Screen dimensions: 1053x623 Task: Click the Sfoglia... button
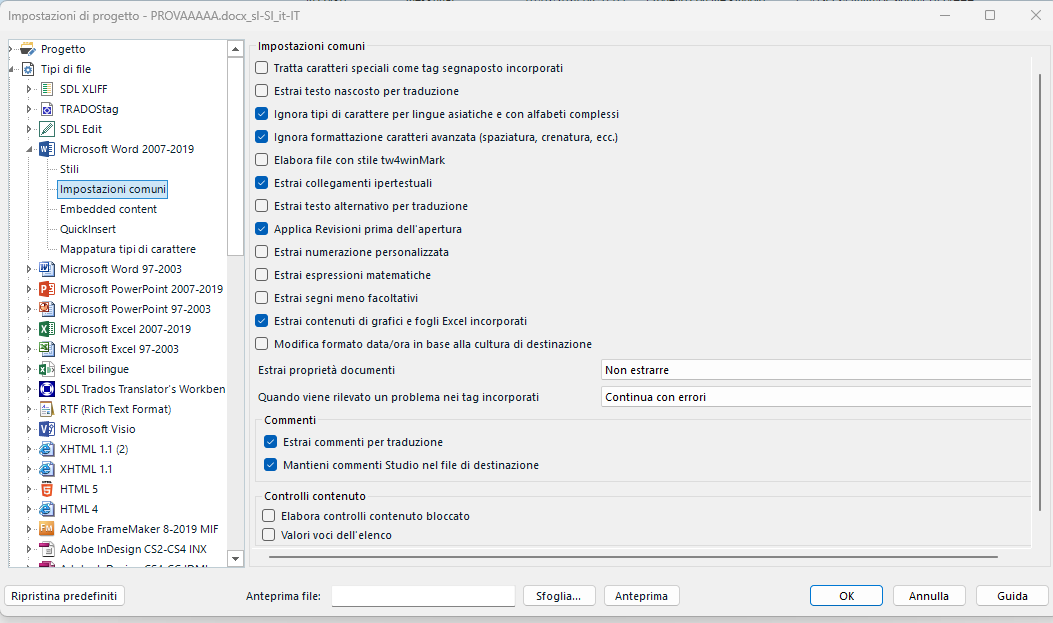pyautogui.click(x=558, y=596)
